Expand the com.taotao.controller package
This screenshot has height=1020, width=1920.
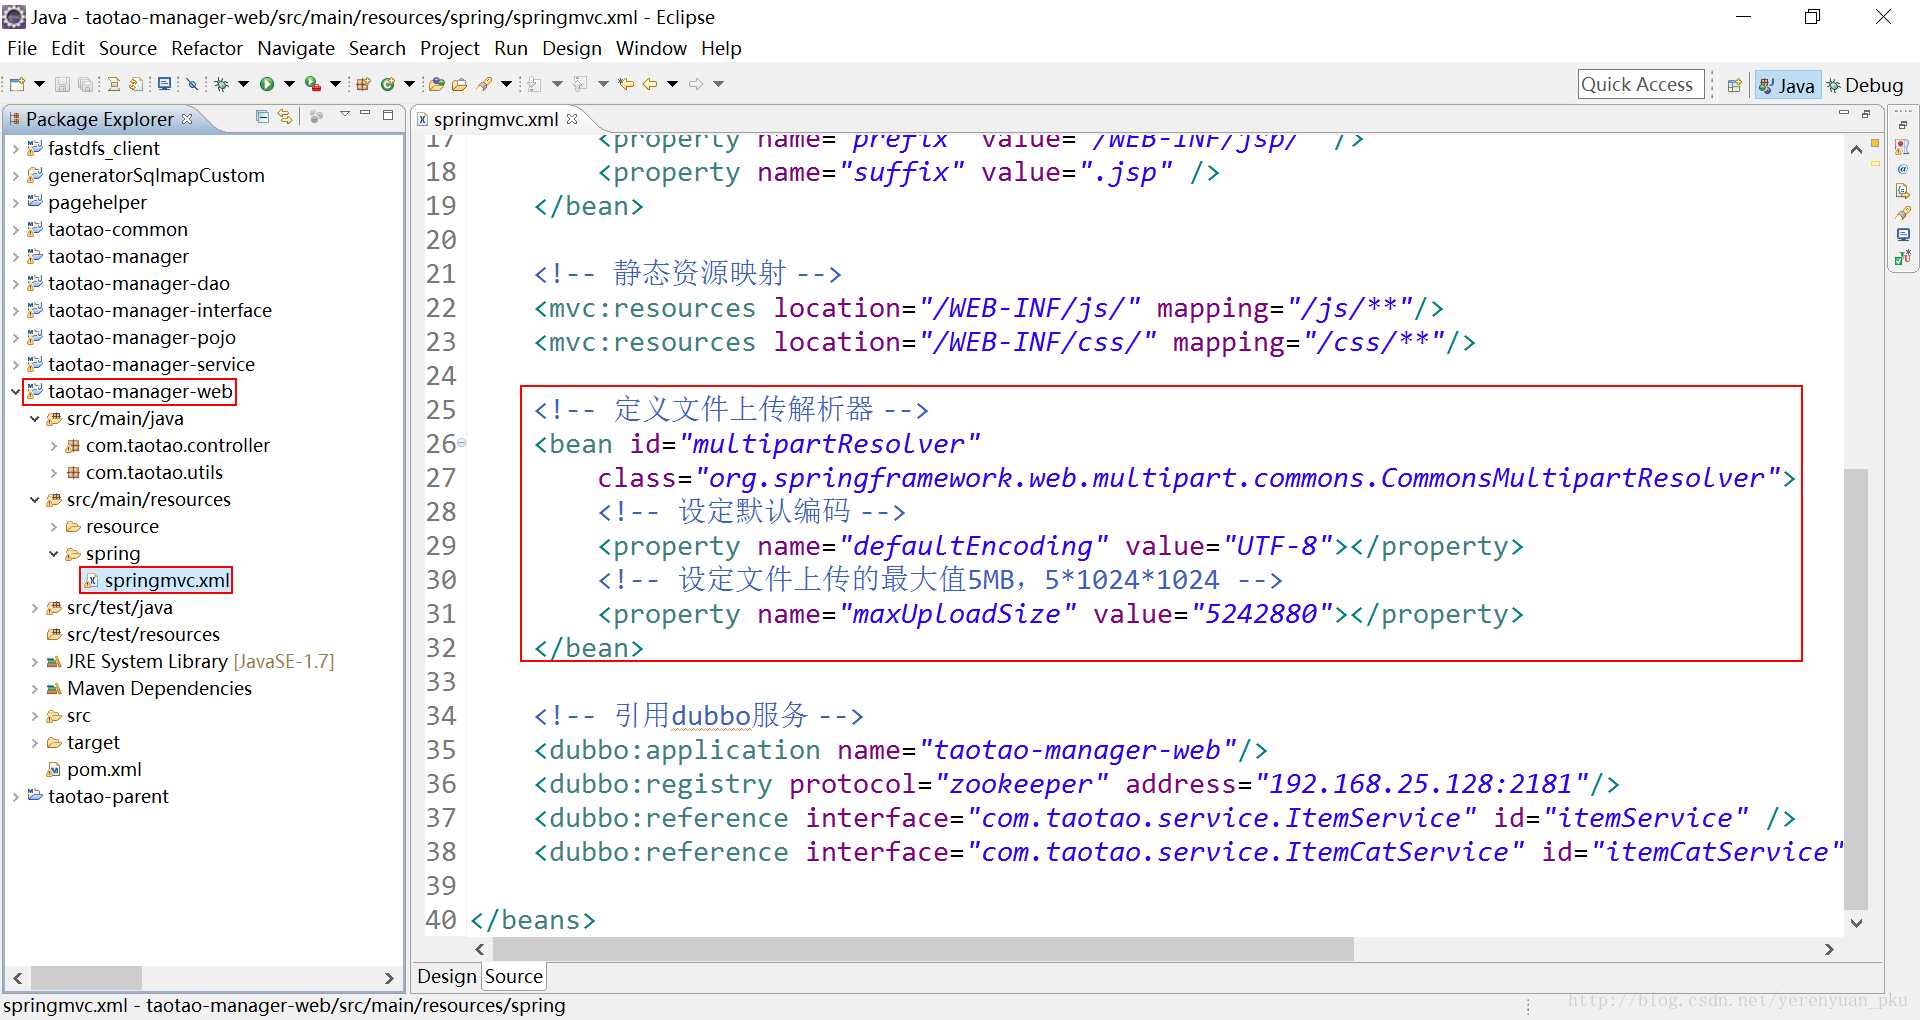[53, 446]
